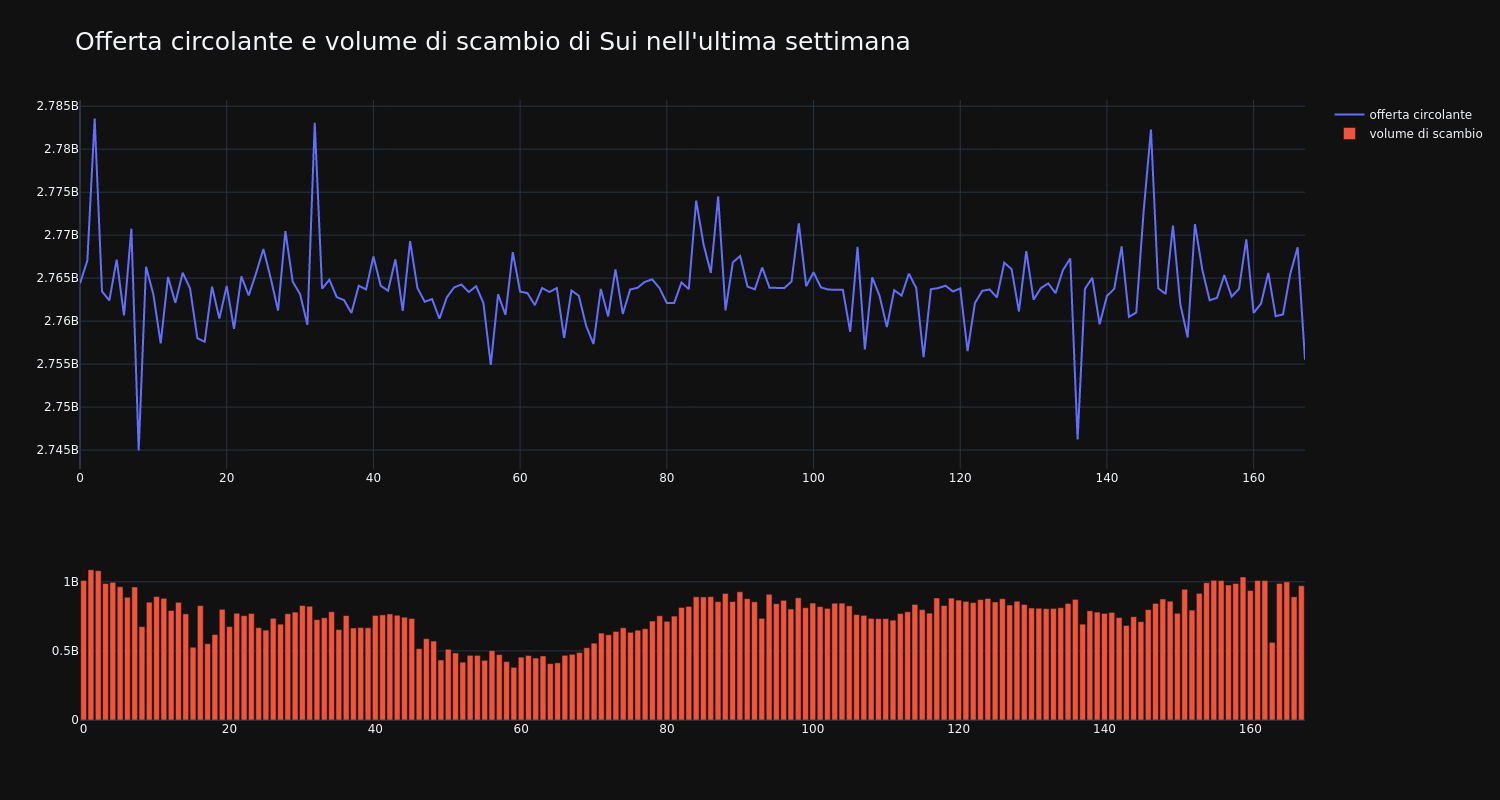Screen dimensions: 1500x800
Task: Click x-axis tick 20 on line chart
Action: [226, 478]
